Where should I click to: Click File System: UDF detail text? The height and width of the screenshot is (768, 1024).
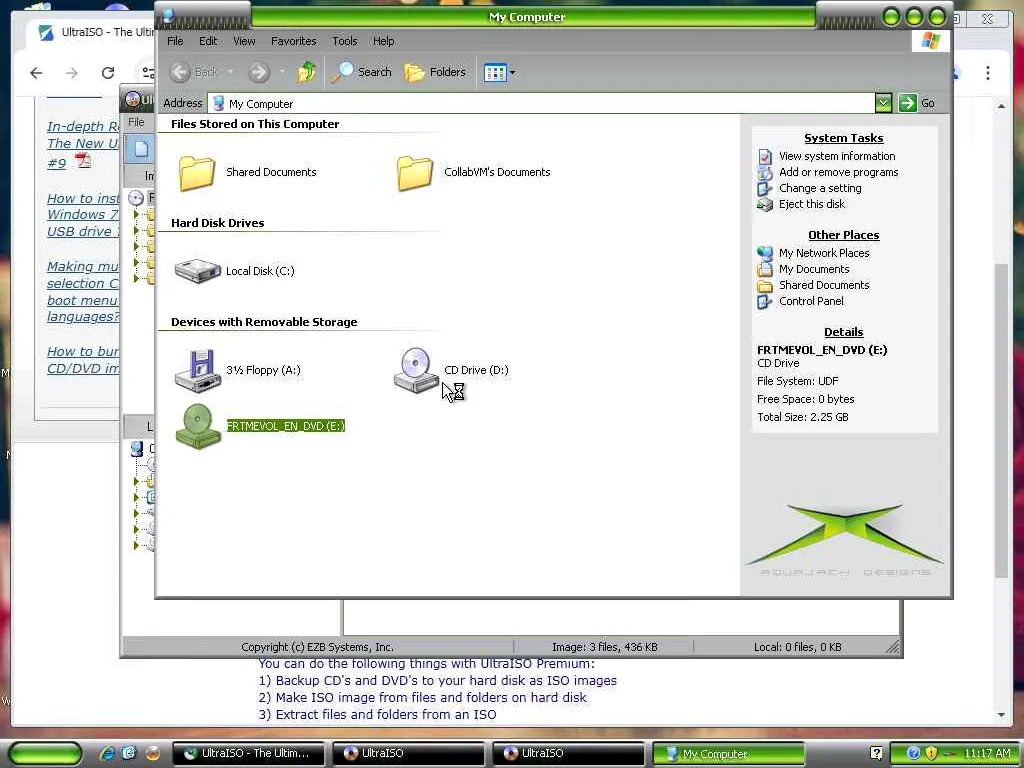tap(797, 381)
